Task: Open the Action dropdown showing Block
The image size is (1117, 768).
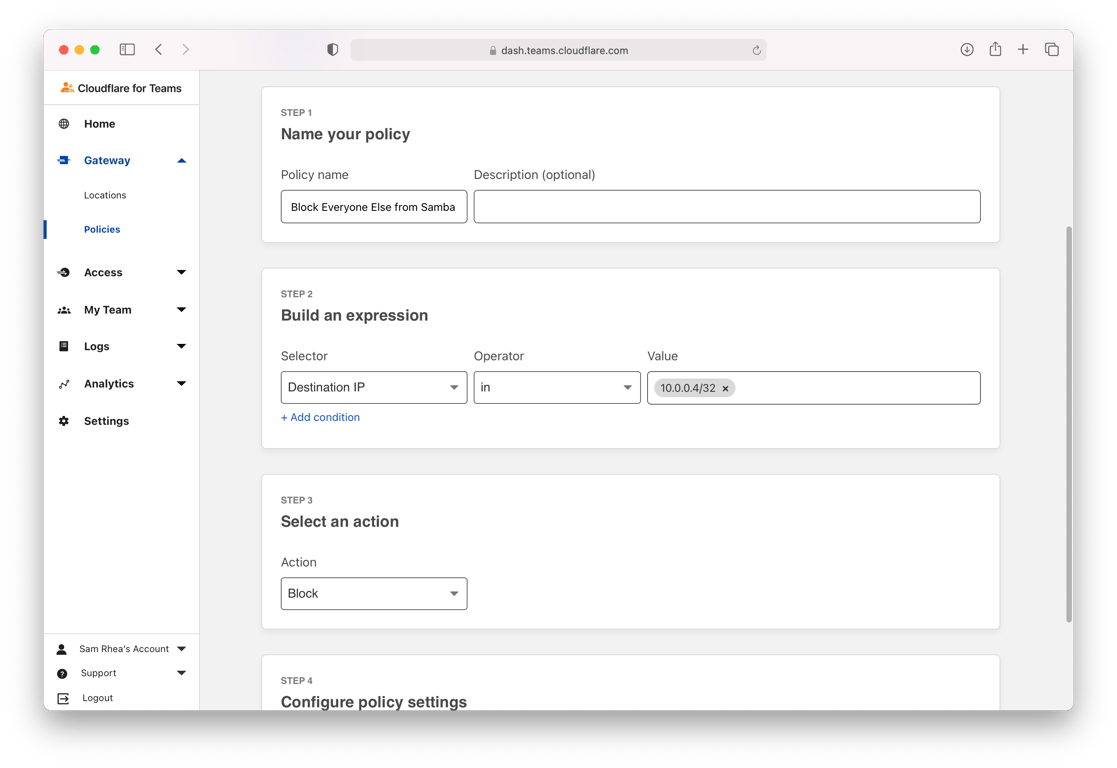Action: click(x=374, y=593)
